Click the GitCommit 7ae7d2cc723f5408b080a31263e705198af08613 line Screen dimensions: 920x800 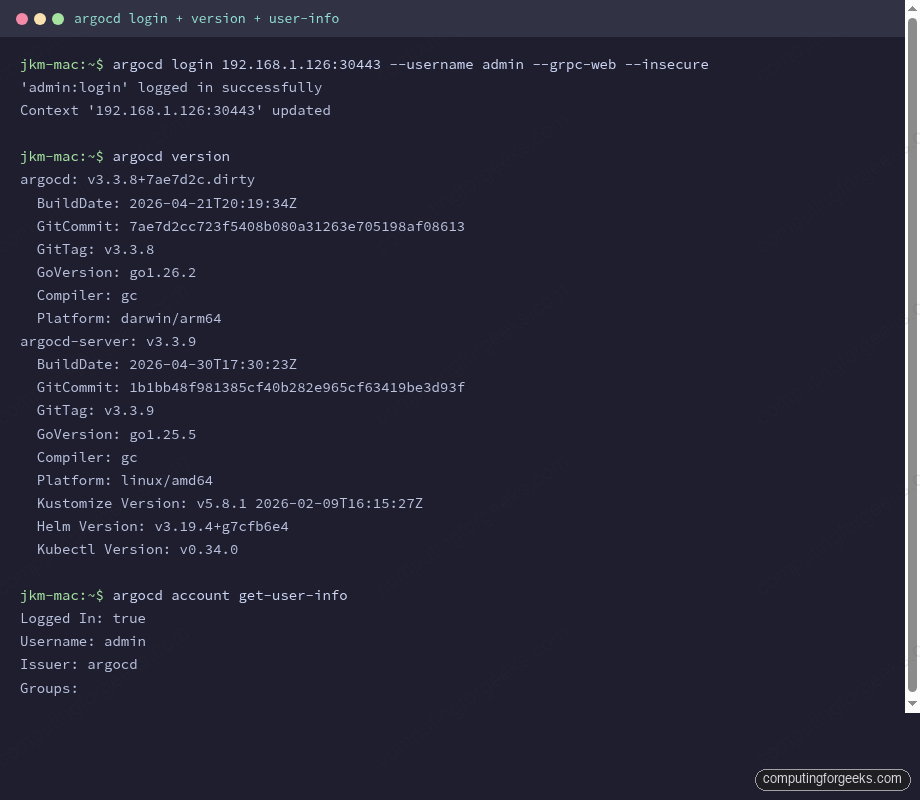tap(251, 226)
